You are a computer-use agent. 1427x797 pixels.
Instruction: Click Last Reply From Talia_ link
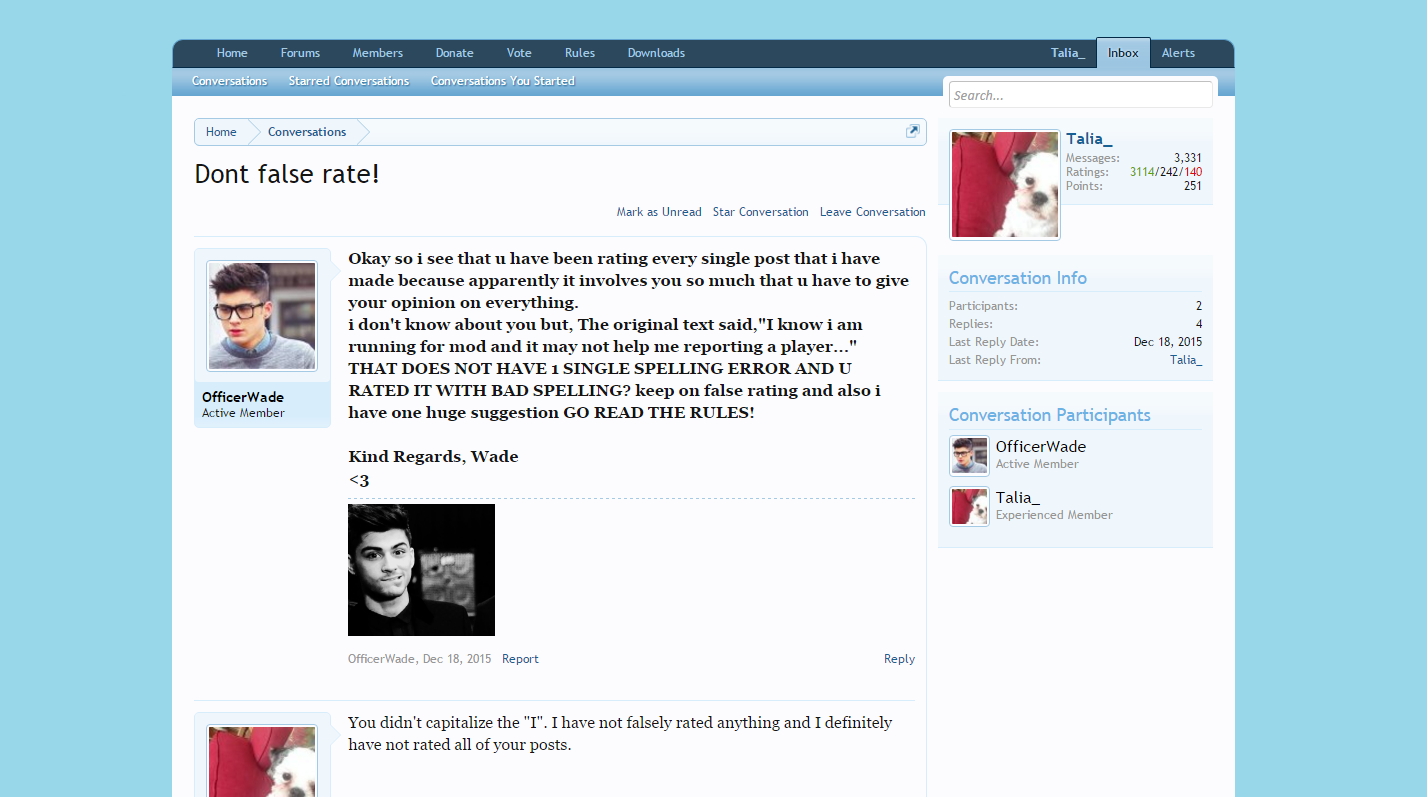(1186, 360)
